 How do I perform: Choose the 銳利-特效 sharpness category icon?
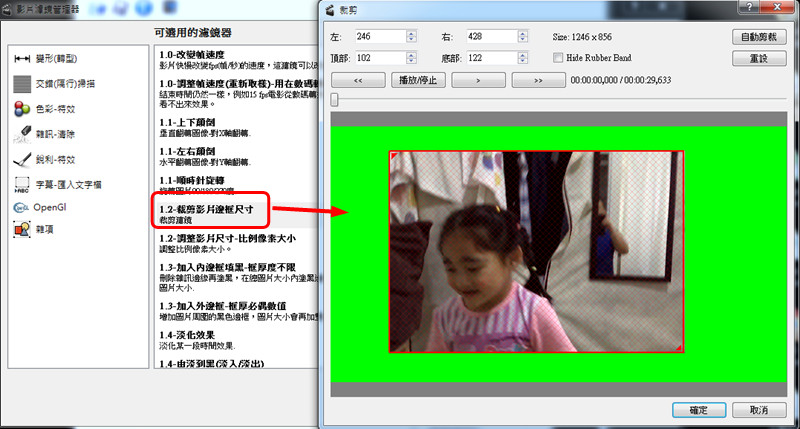[22, 160]
